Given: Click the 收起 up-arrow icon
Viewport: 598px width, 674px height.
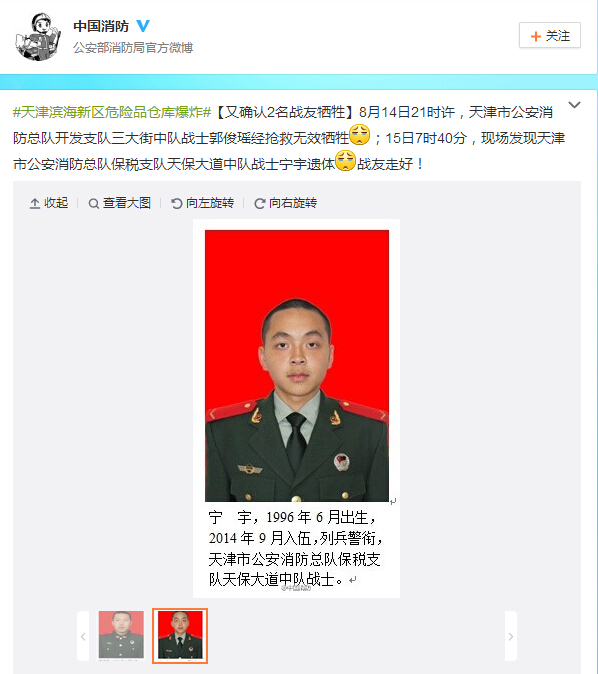Looking at the screenshot, I should point(35,203).
